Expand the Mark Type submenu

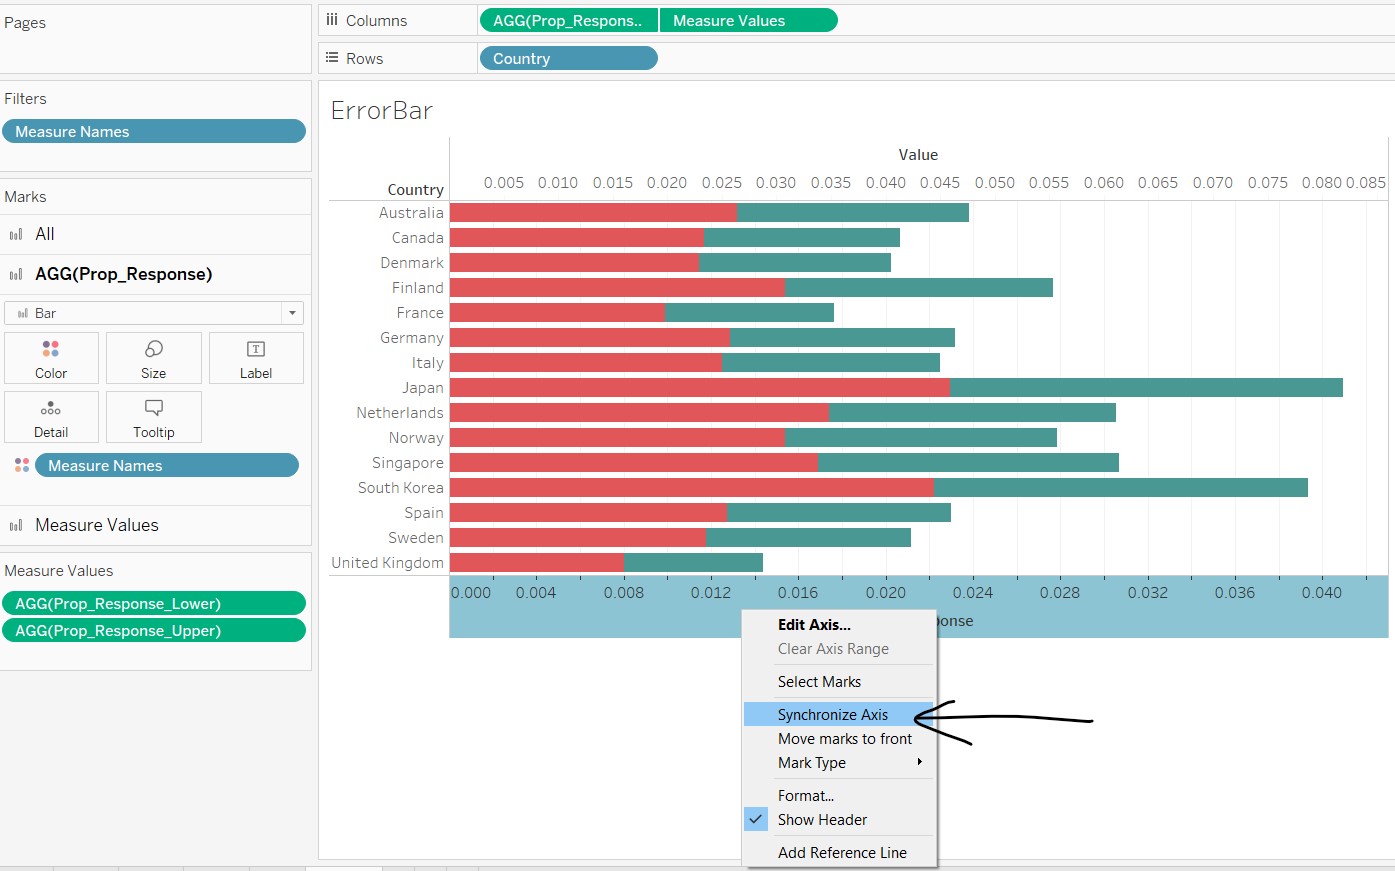918,763
